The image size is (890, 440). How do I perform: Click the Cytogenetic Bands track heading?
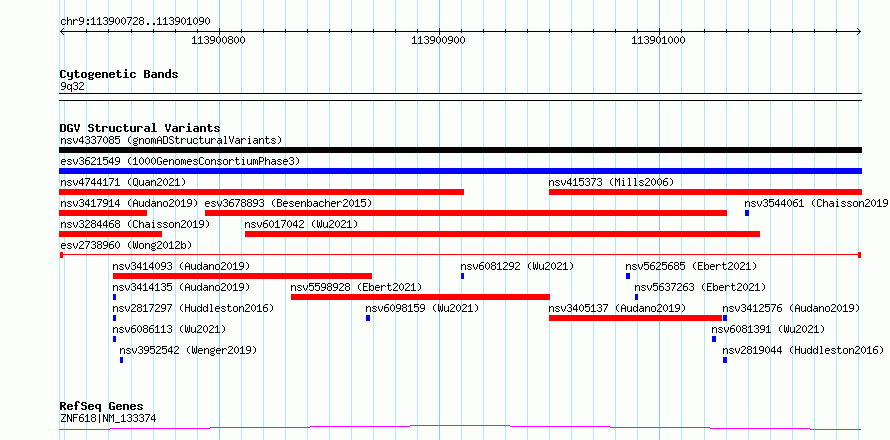point(119,74)
